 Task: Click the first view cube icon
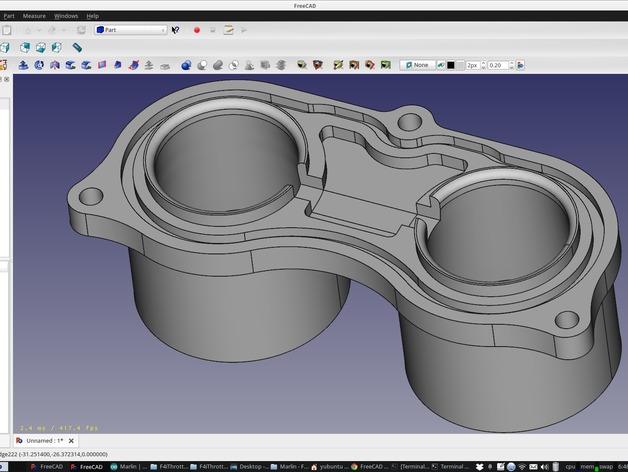pos(5,47)
